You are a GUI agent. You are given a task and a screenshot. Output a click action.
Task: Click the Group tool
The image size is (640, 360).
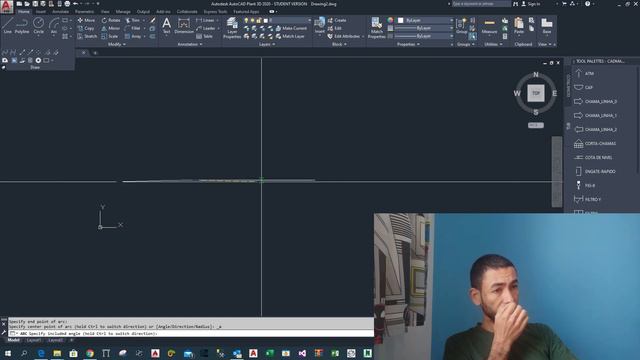pos(462,25)
